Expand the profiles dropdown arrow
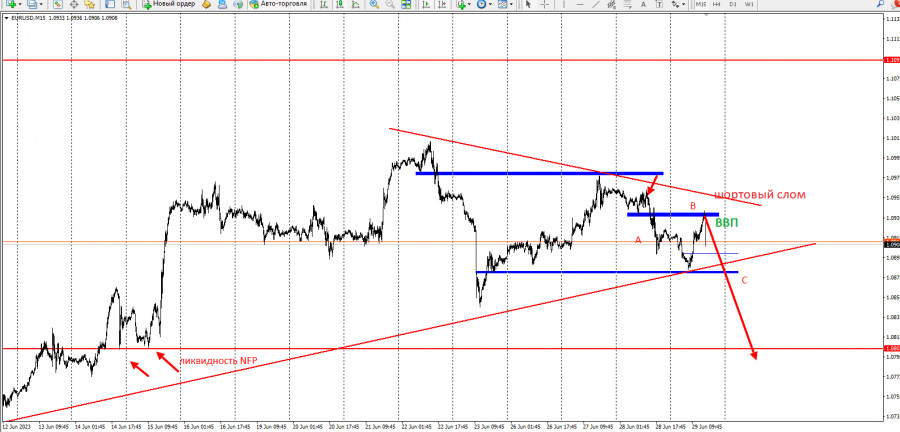The image size is (900, 432). pos(42,4)
